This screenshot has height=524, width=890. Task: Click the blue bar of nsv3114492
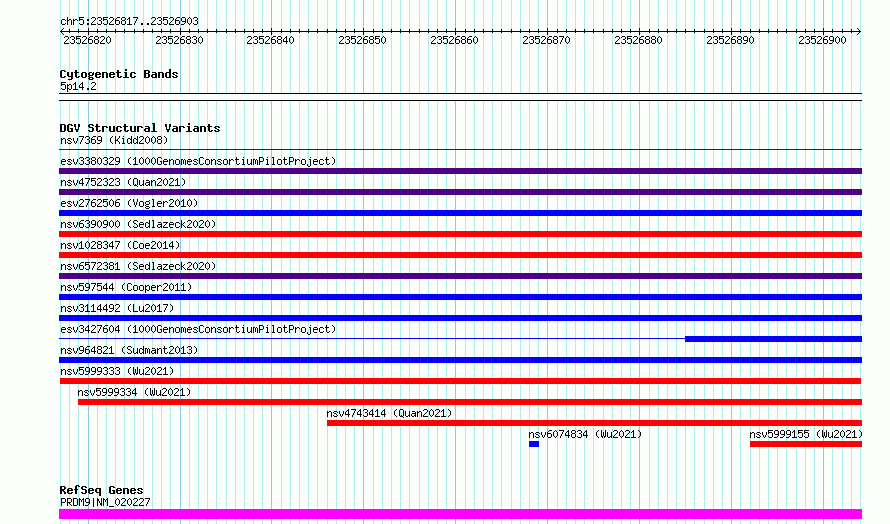point(460,318)
